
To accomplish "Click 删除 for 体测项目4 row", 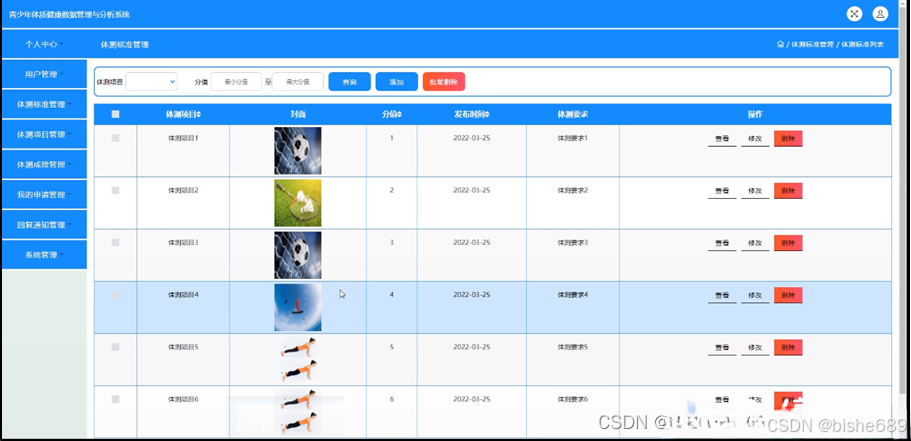I will (x=788, y=296).
